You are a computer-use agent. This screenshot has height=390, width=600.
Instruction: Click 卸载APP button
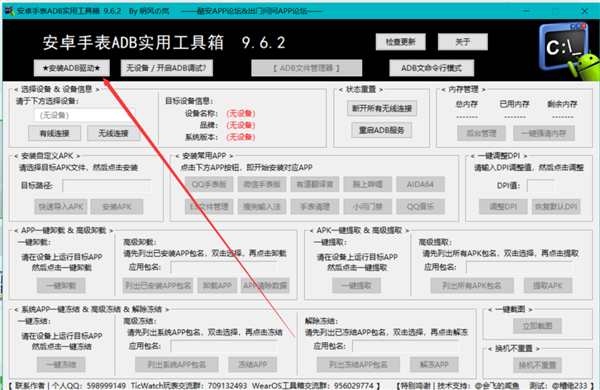[x=217, y=286]
